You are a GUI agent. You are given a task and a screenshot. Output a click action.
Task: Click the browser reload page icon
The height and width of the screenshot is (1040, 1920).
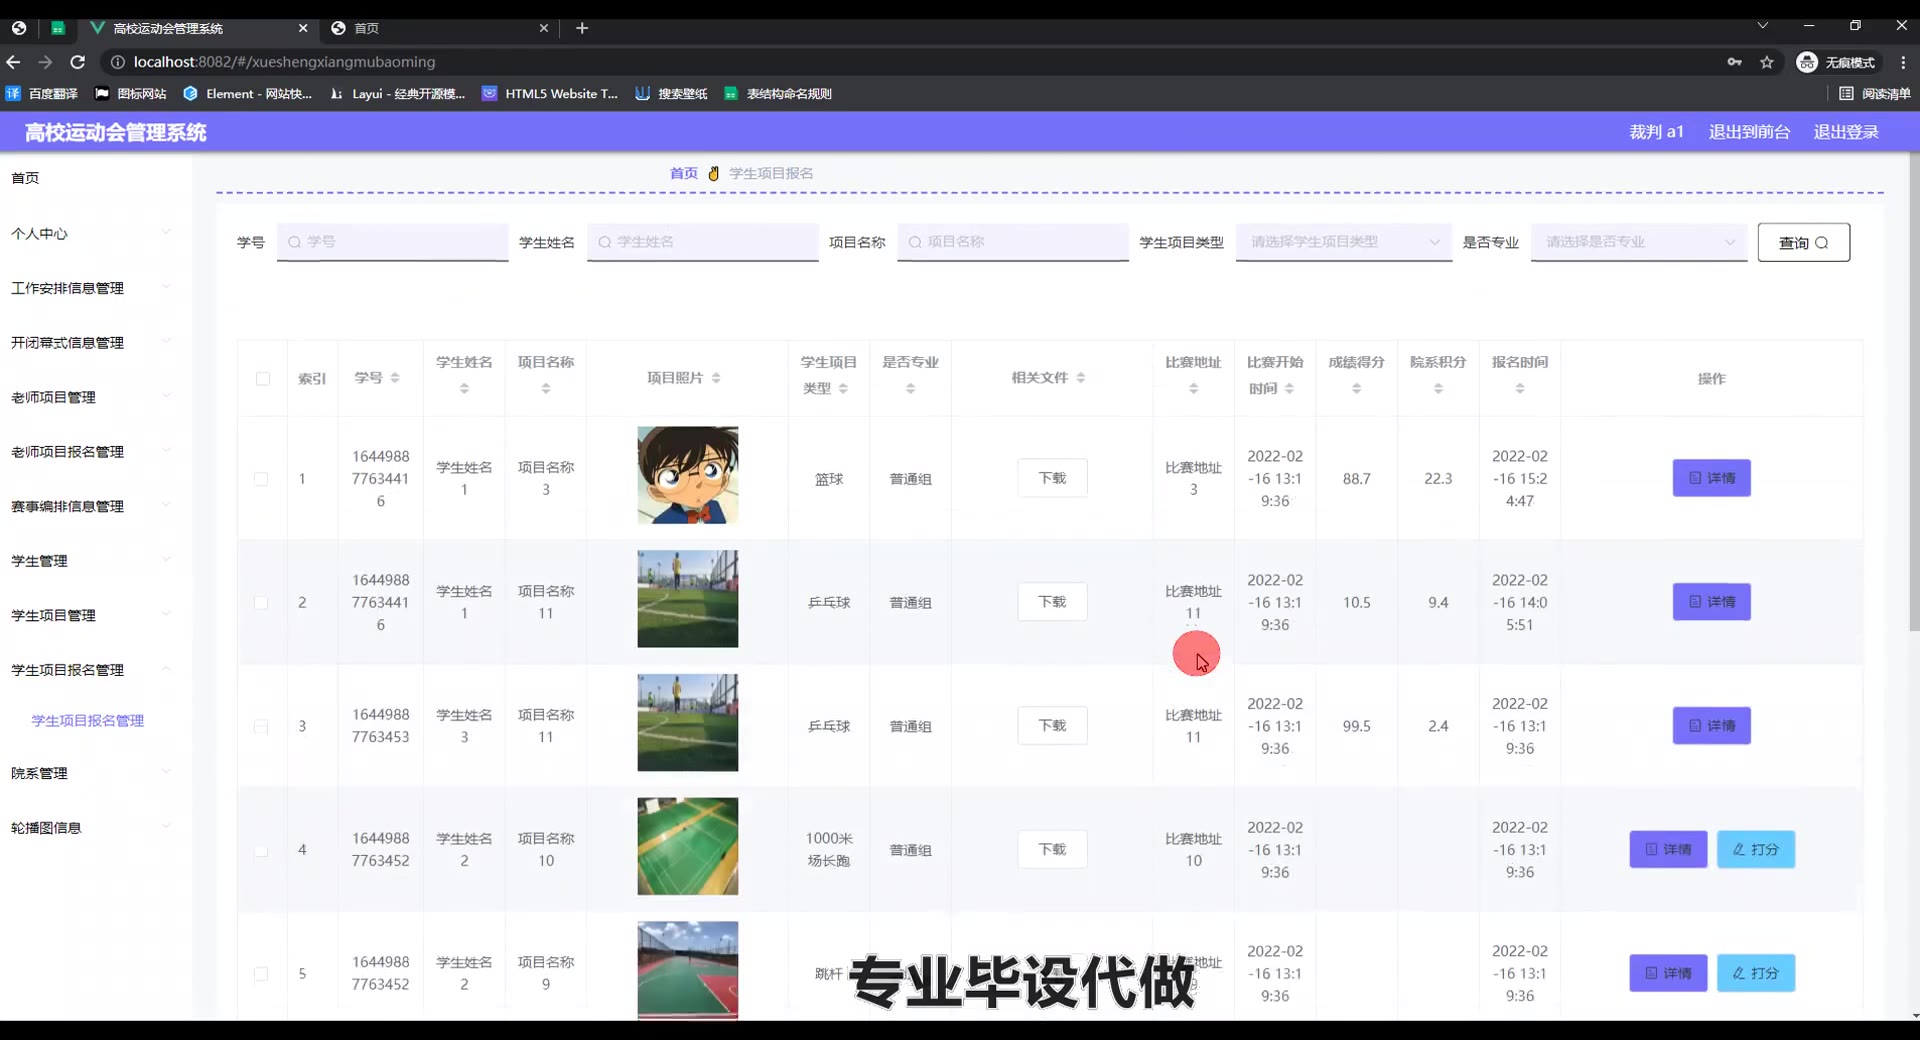(78, 62)
